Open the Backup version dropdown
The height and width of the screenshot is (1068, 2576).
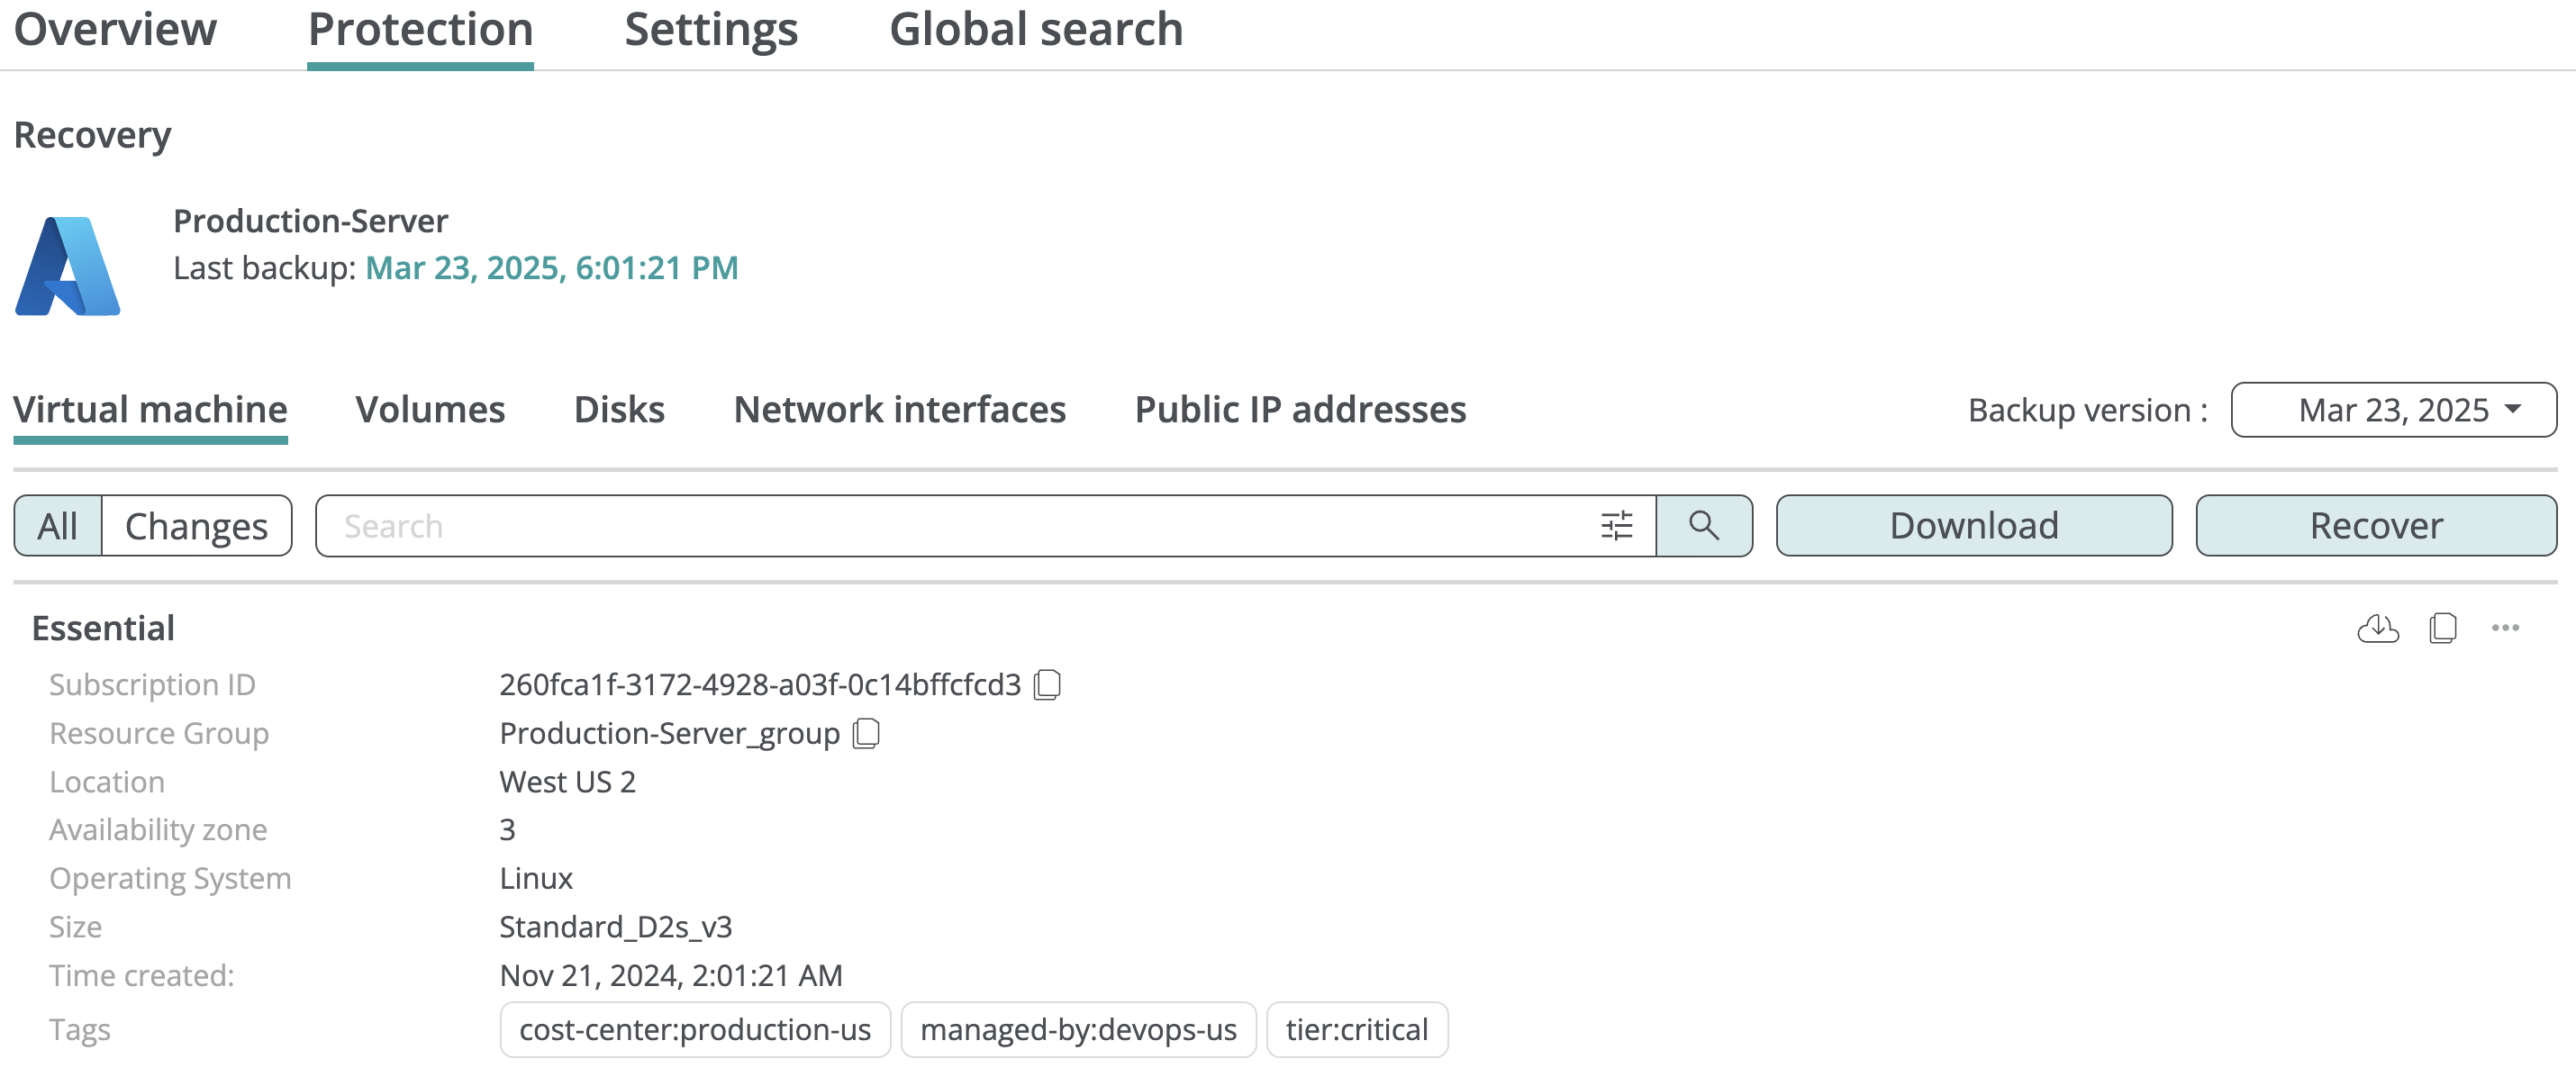2394,410
